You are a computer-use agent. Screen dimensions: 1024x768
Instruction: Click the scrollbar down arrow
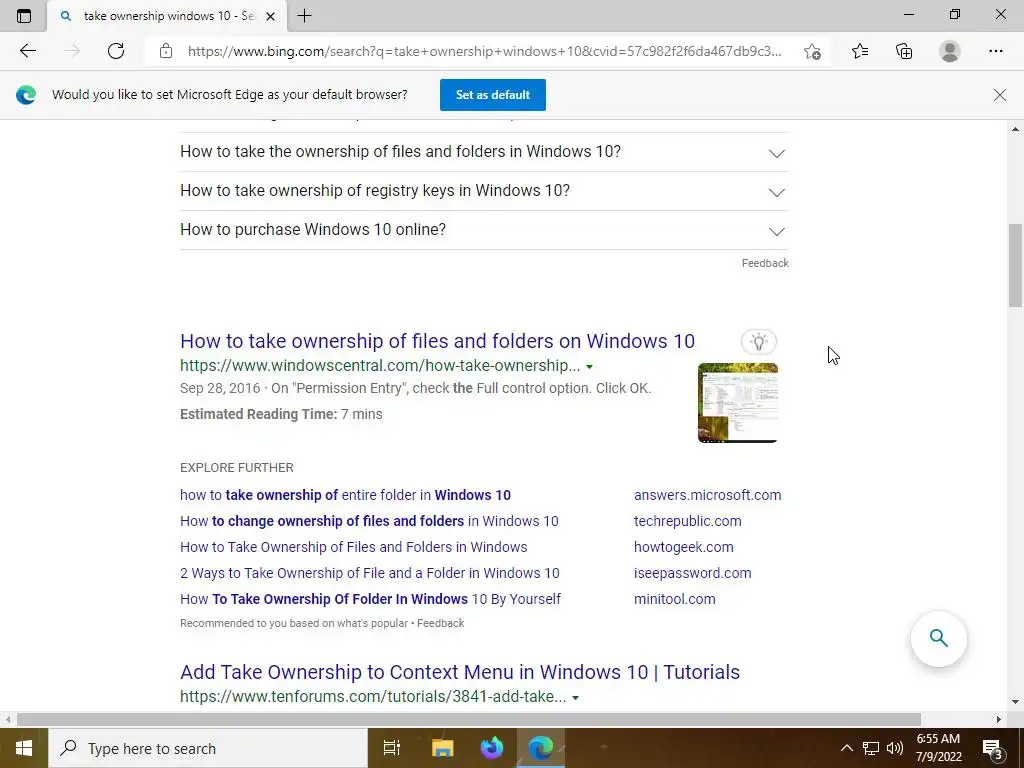[x=1015, y=703]
